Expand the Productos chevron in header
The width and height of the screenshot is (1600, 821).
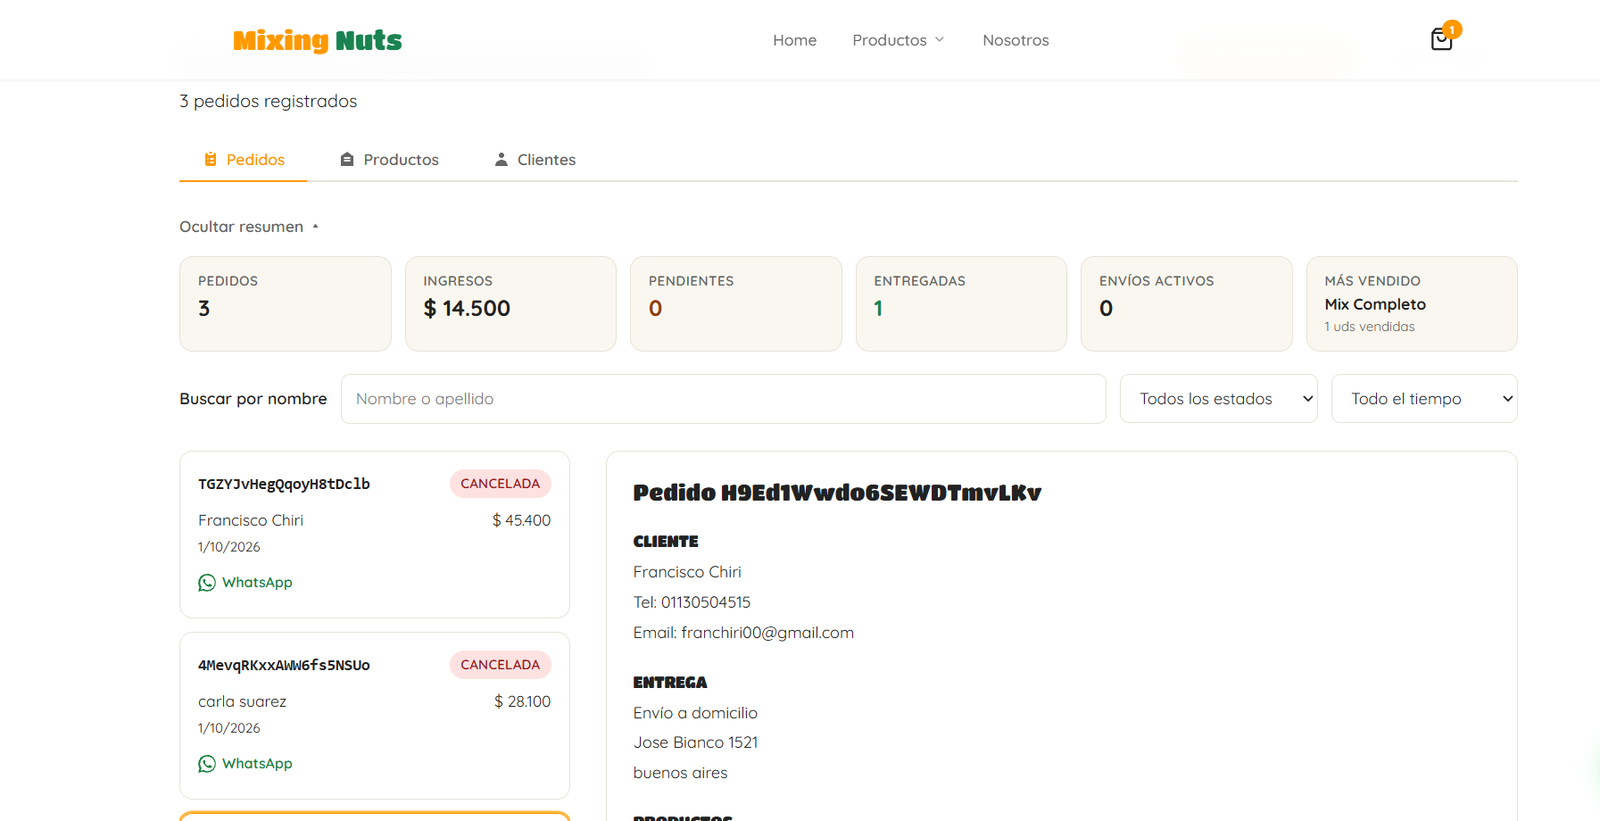coord(939,40)
